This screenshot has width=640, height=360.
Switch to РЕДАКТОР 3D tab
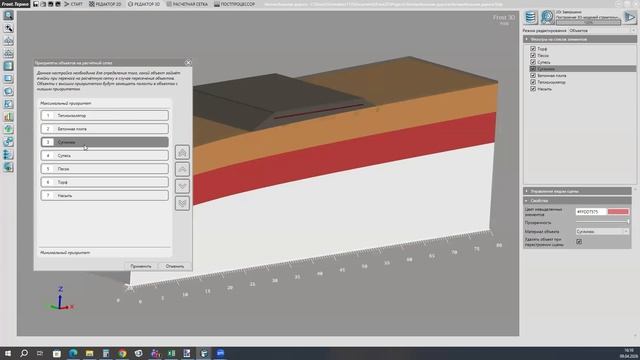point(144,4)
